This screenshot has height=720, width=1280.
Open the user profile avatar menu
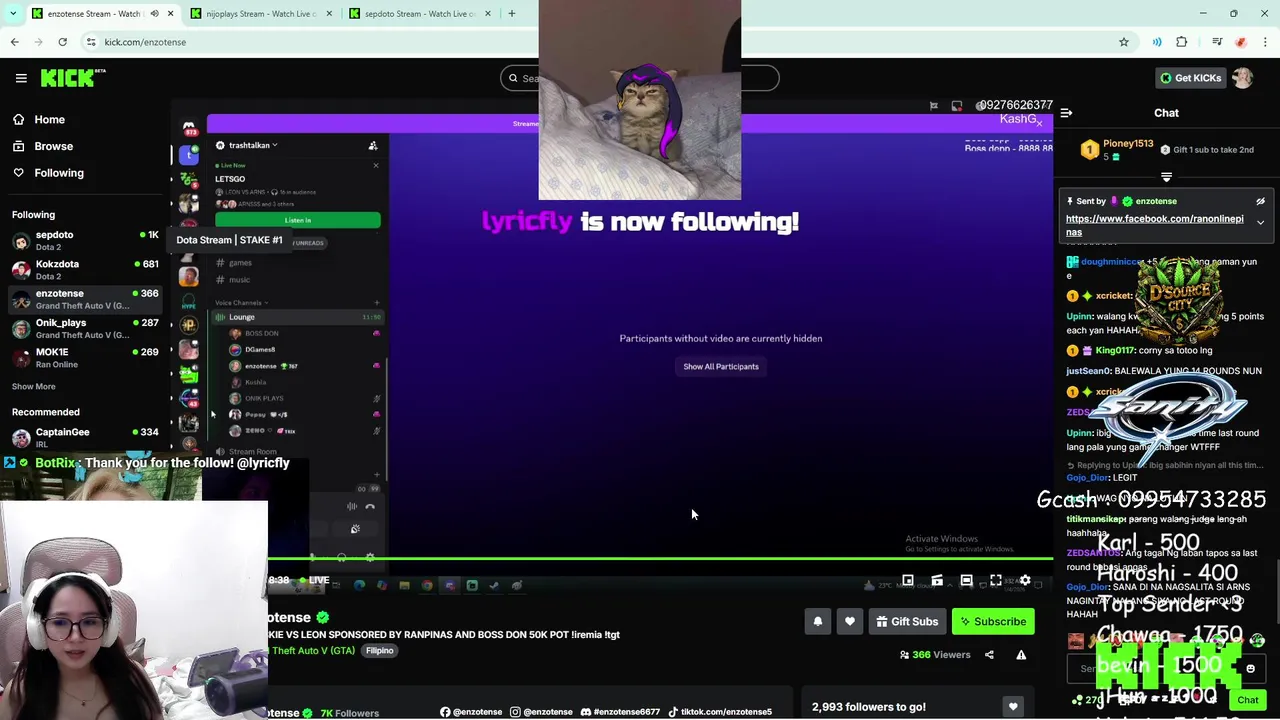pyautogui.click(x=1243, y=78)
